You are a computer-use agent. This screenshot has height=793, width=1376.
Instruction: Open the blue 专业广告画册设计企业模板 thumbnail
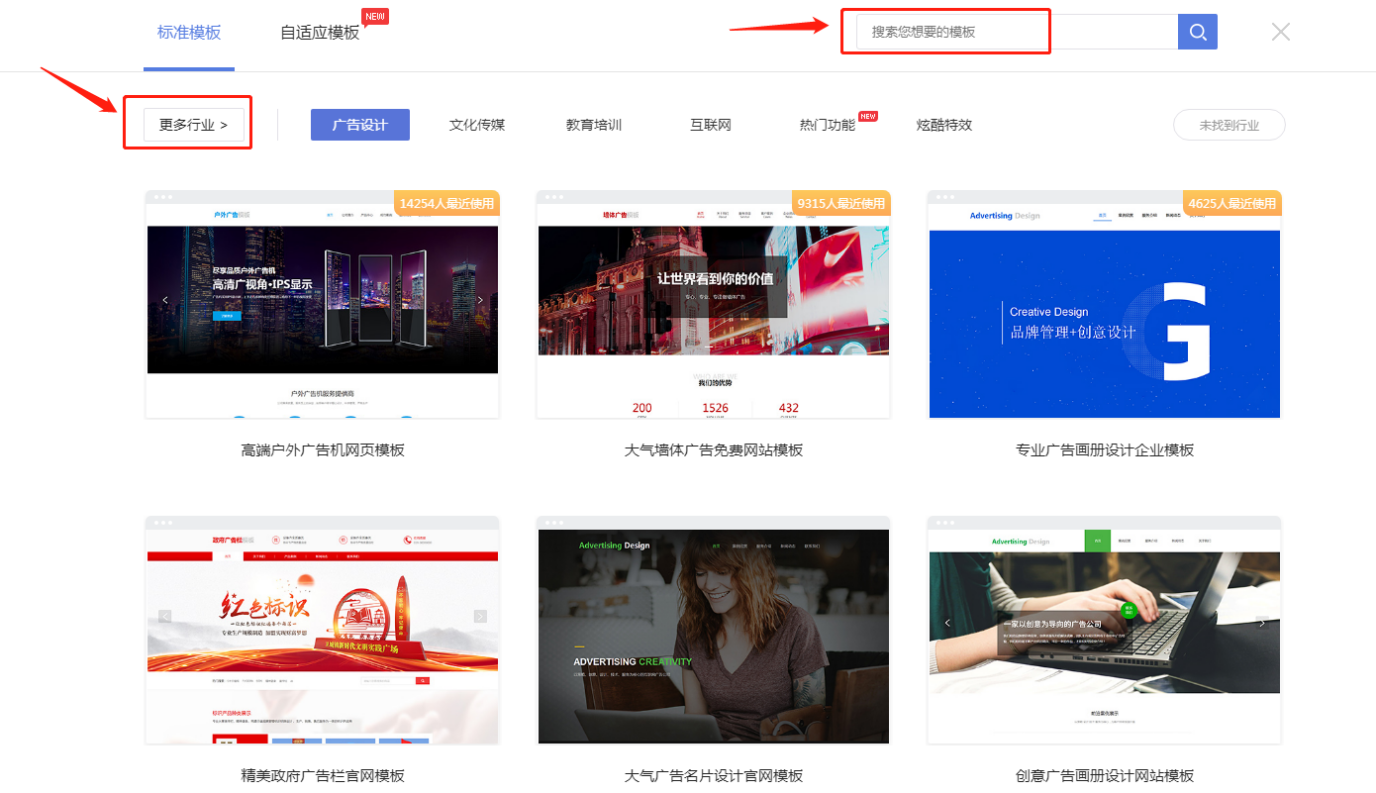1104,305
